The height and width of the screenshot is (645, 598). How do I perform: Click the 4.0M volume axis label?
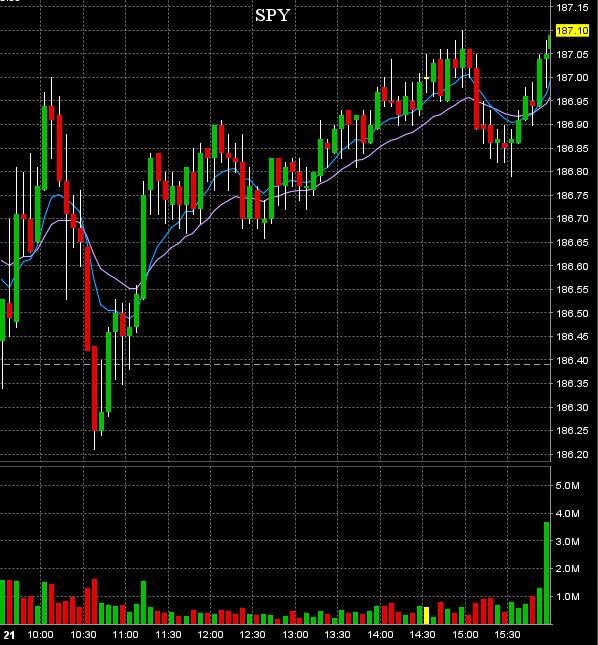click(567, 514)
